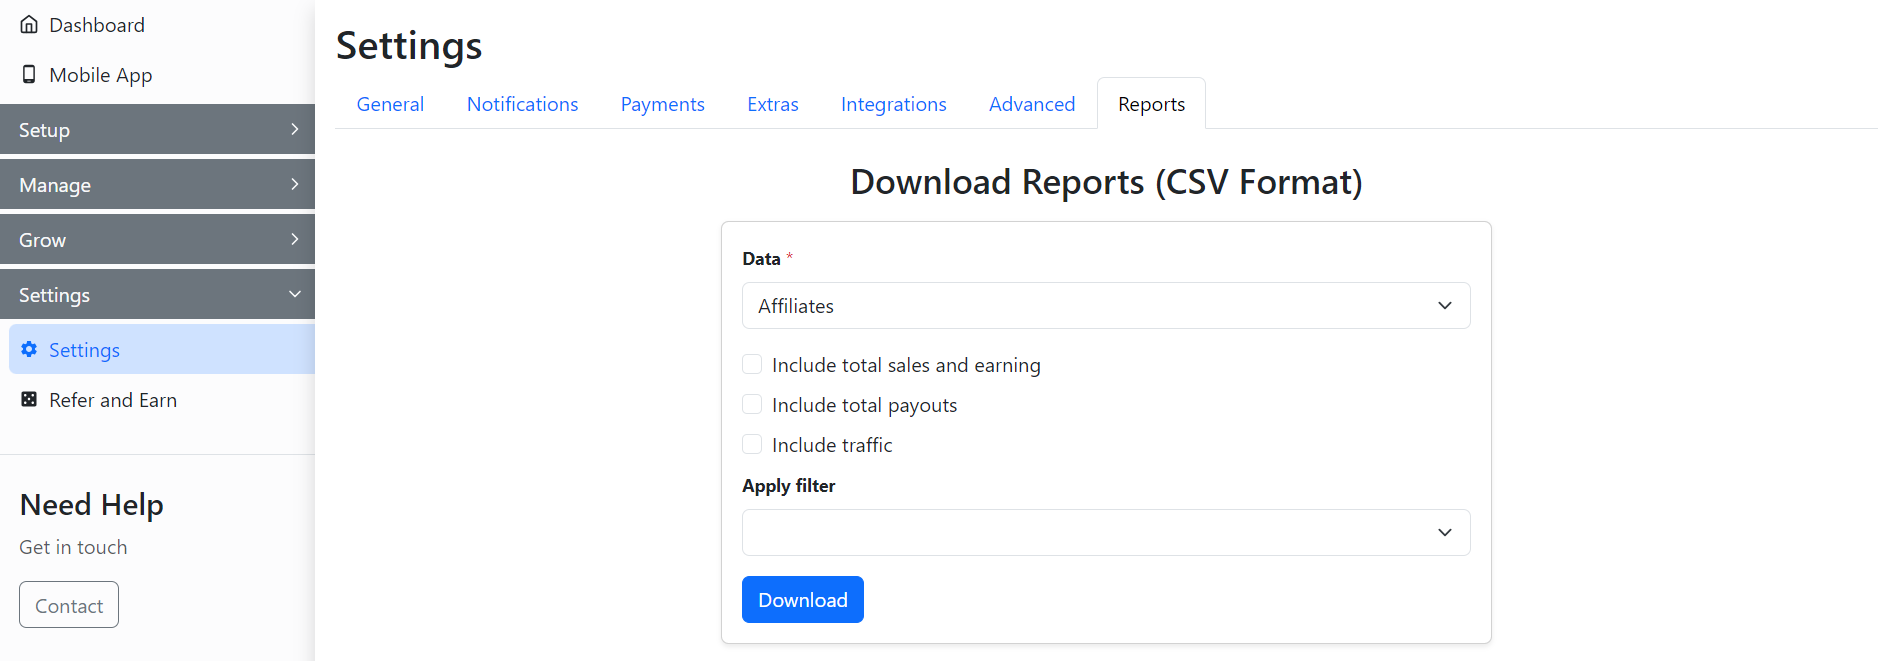The width and height of the screenshot is (1895, 661).
Task: Open the Apply filter dropdown
Action: (1105, 533)
